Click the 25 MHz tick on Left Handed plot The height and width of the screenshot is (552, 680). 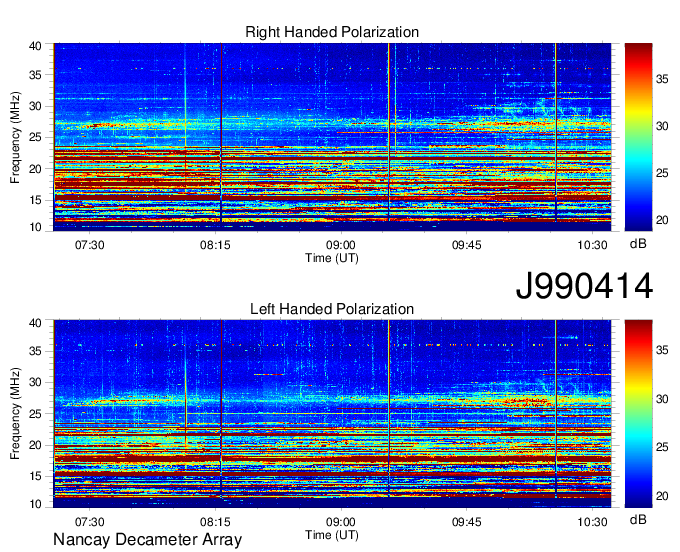pos(35,414)
